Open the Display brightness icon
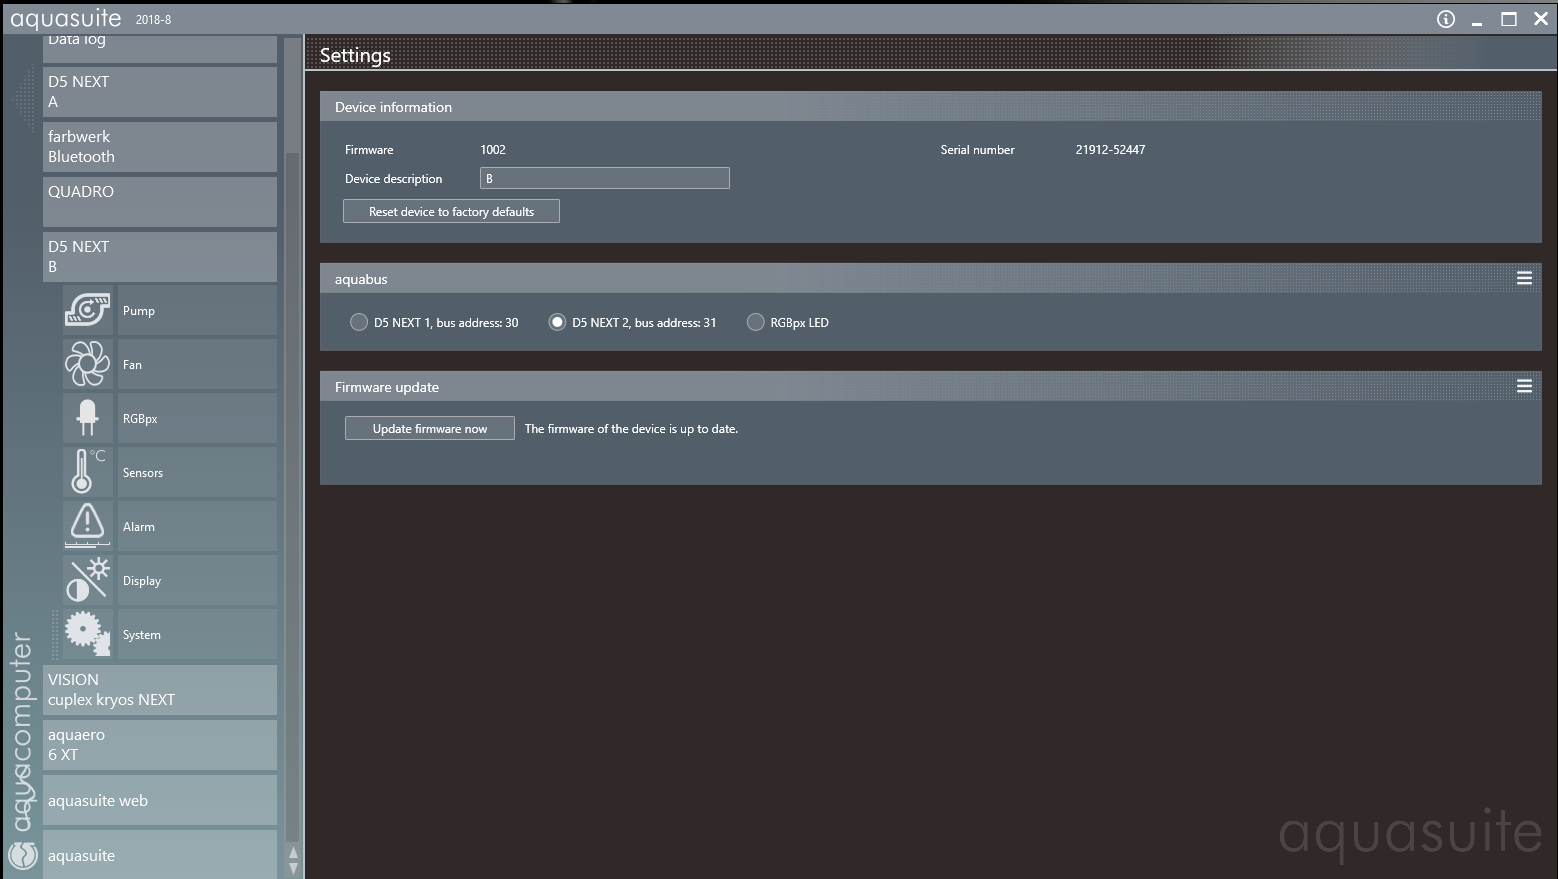Image resolution: width=1558 pixels, height=879 pixels. tap(88, 580)
